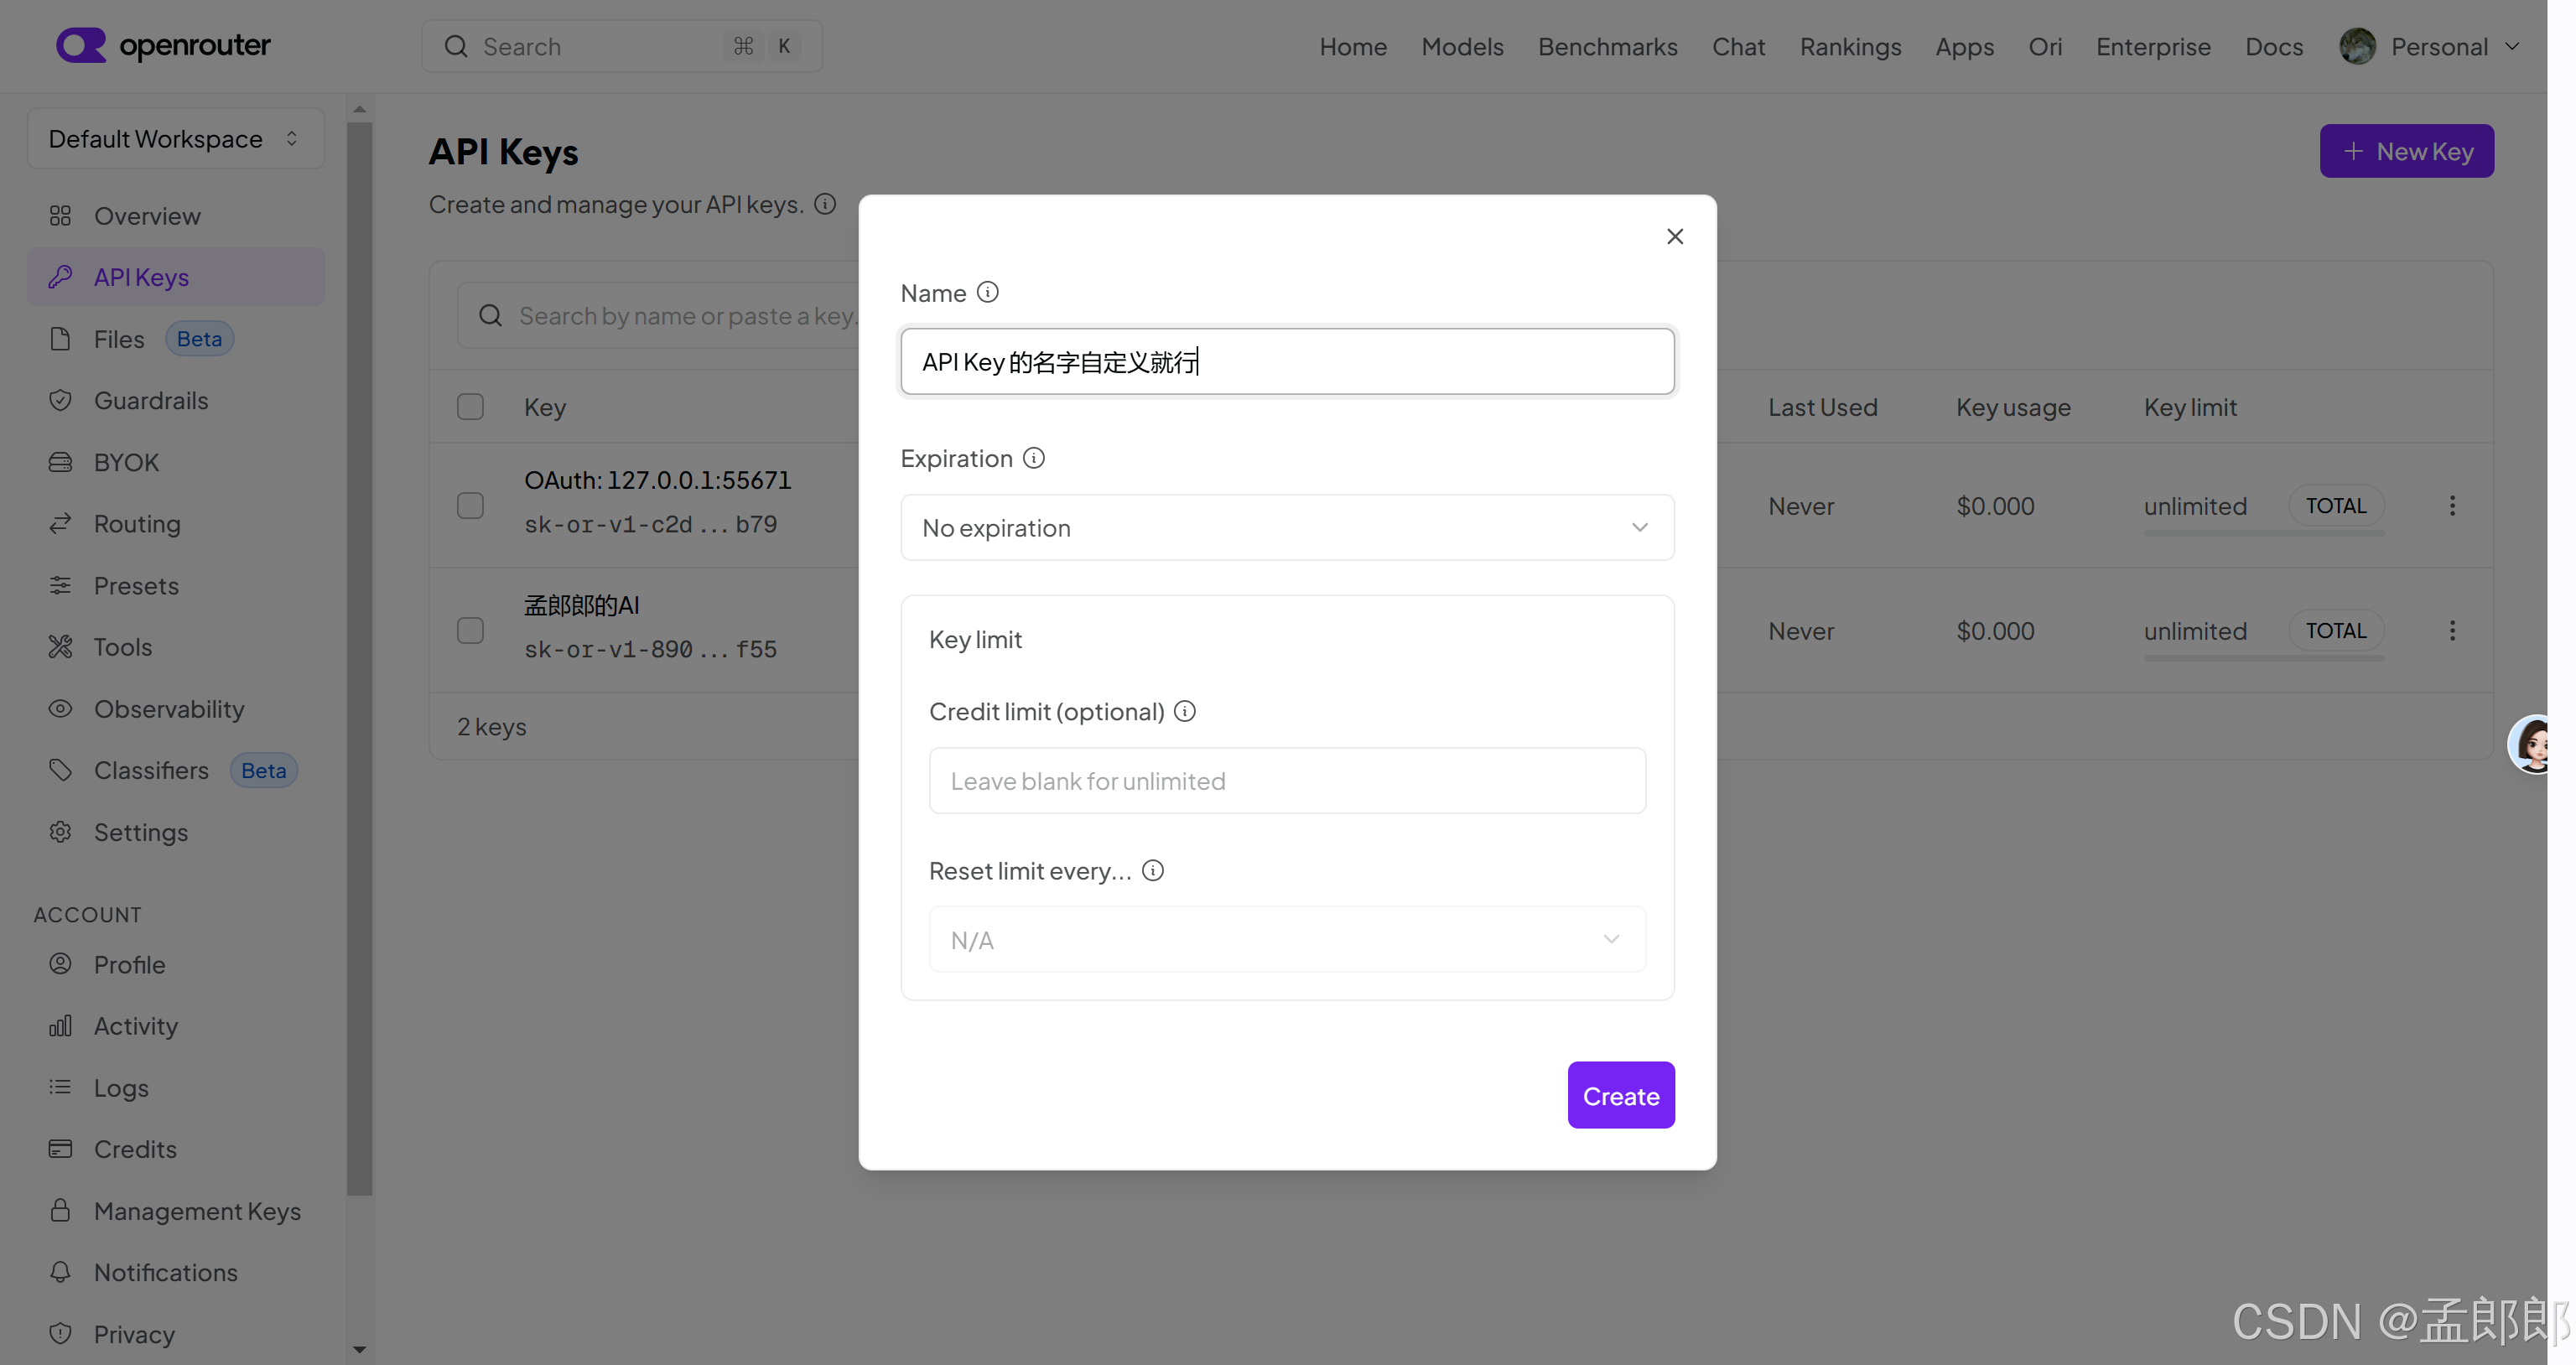2576x1365 pixels.
Task: Click the New Key button
Action: pyautogui.click(x=2407, y=151)
